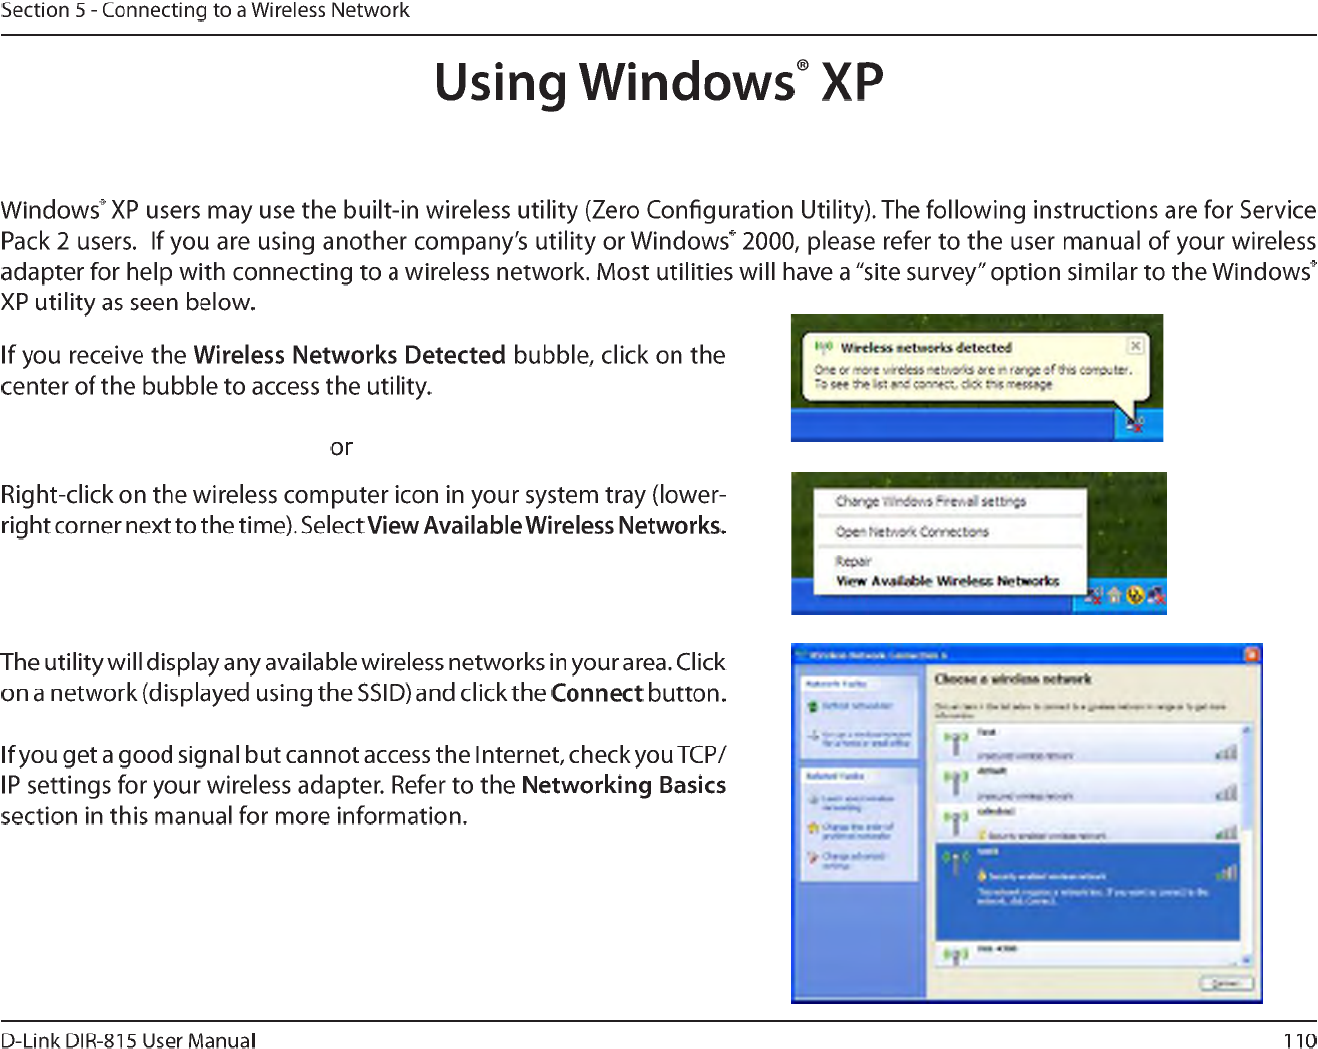Viewport: 1318px width, 1049px height.
Task: Select Open Network Connections from context menu
Action: (912, 532)
